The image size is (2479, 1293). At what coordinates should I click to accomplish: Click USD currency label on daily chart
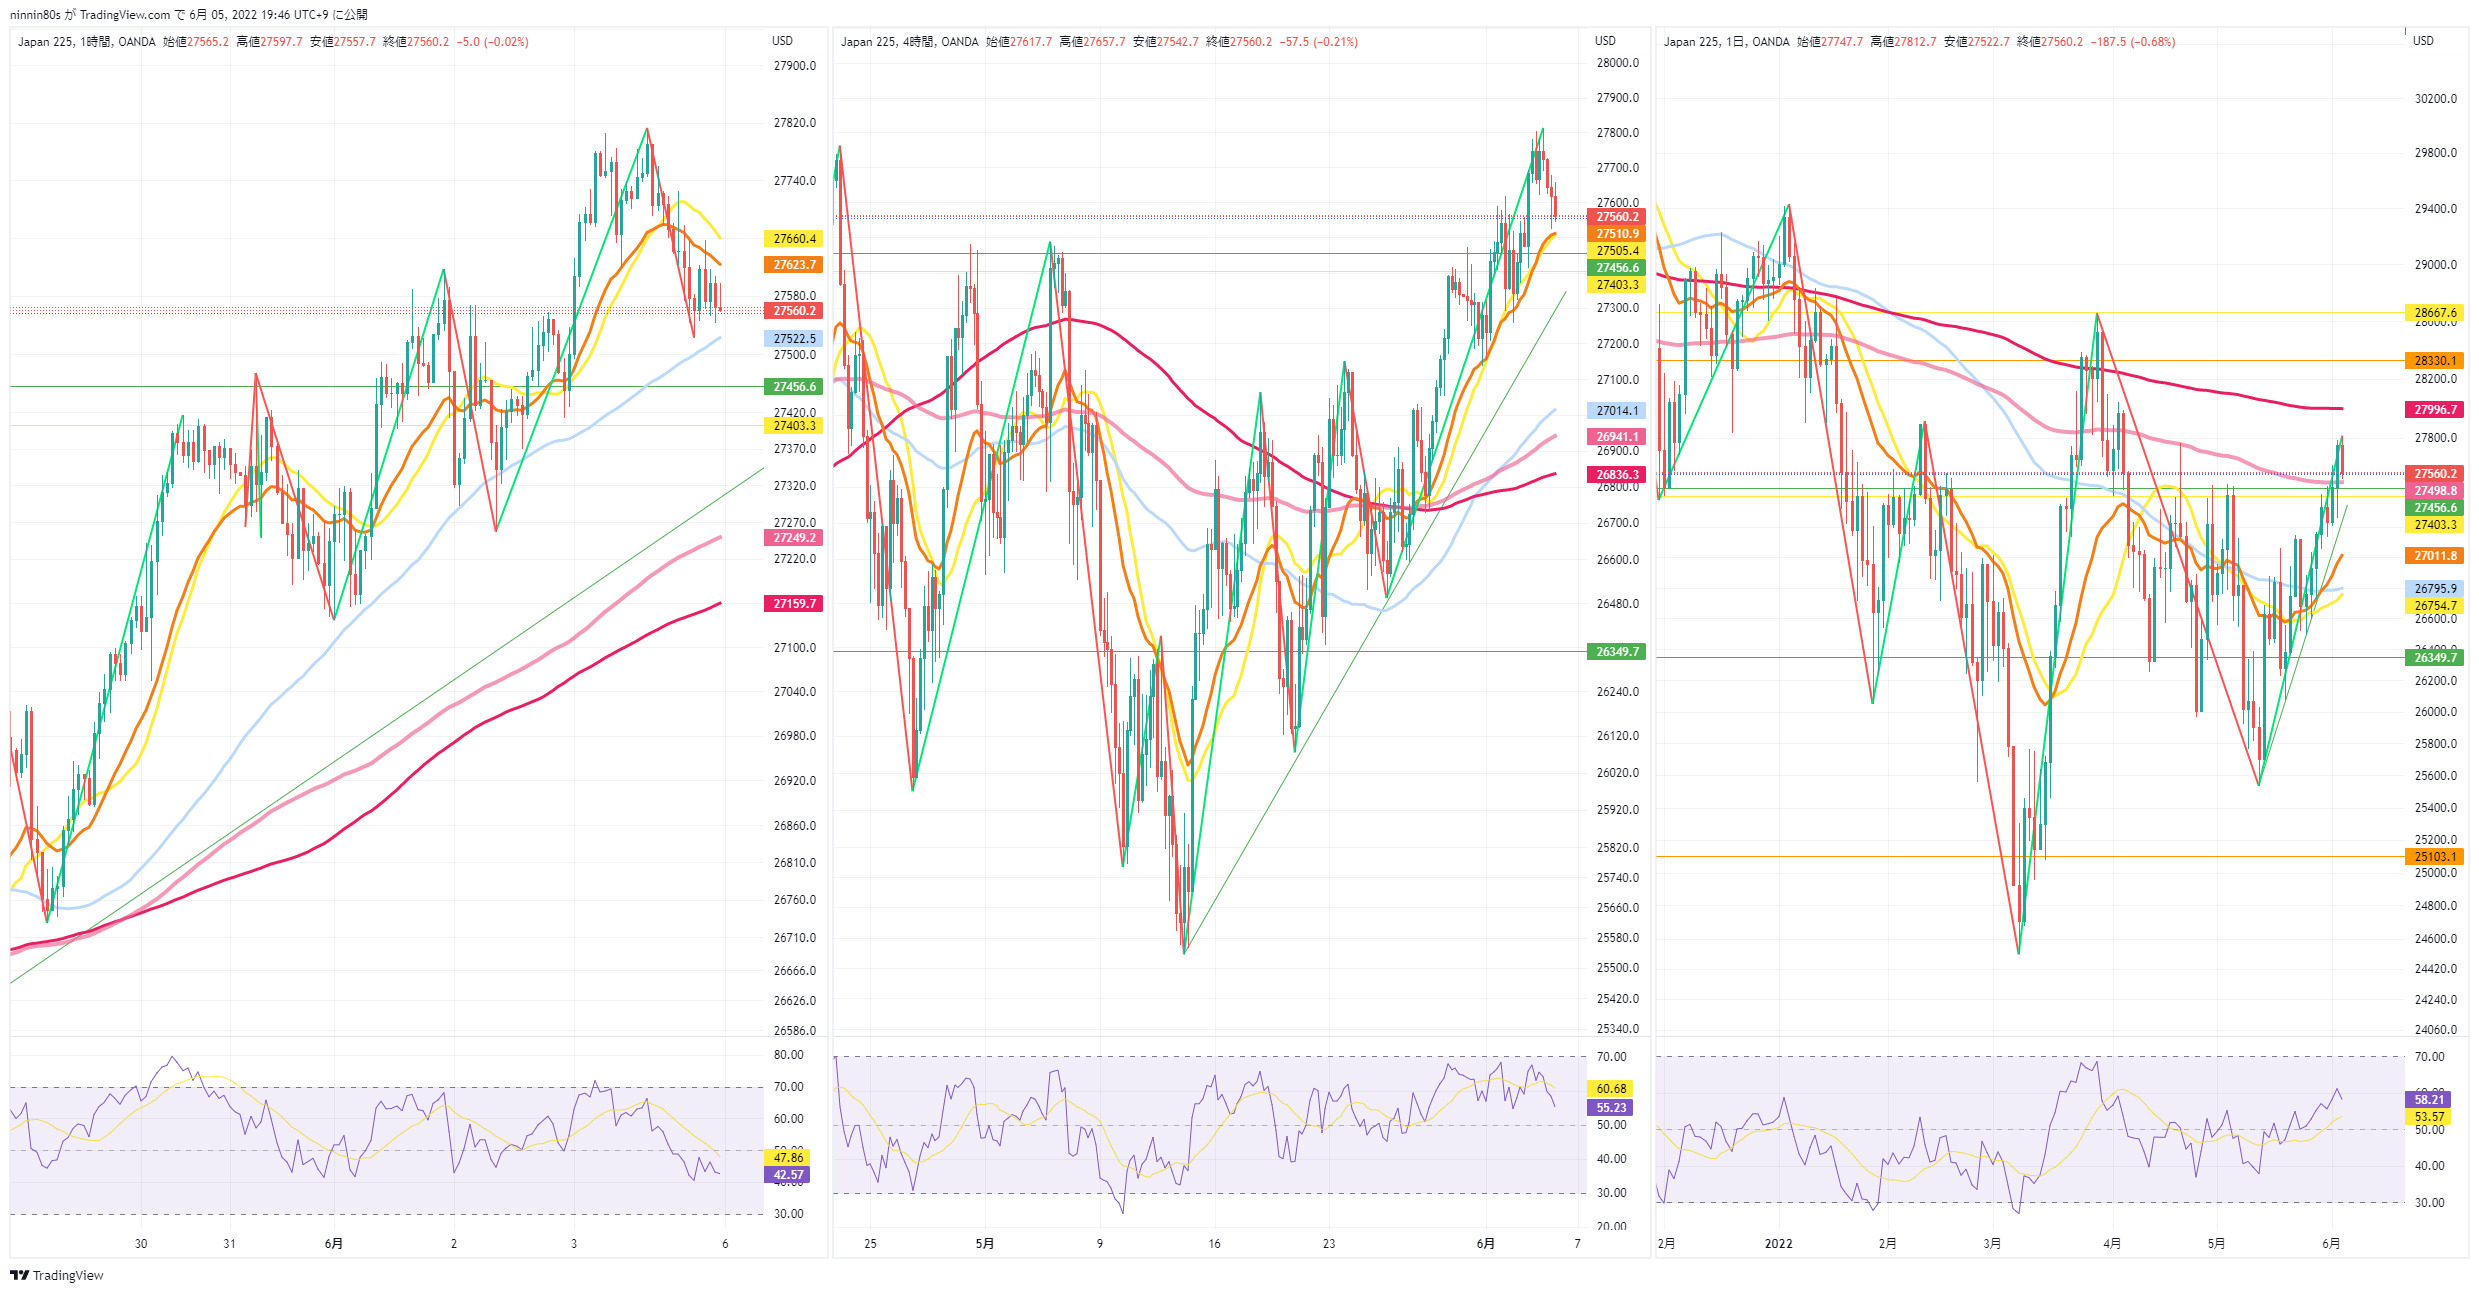(2423, 41)
